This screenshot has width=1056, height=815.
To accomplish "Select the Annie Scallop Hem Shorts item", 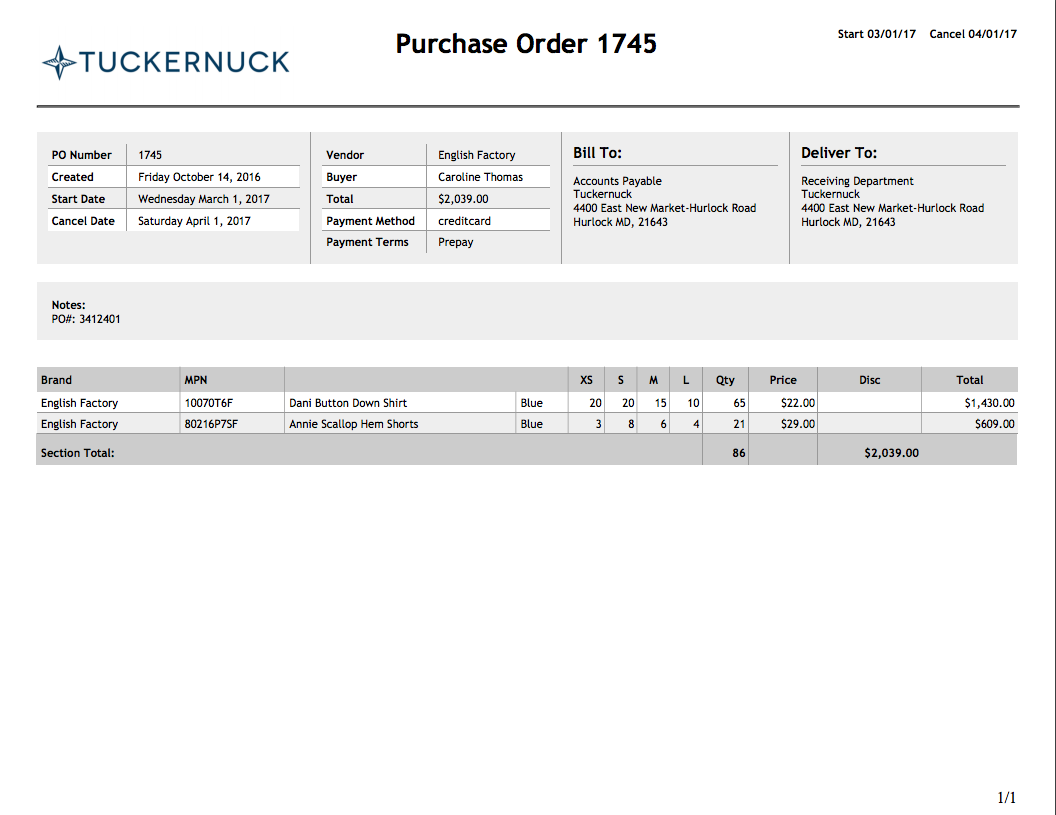I will [353, 424].
